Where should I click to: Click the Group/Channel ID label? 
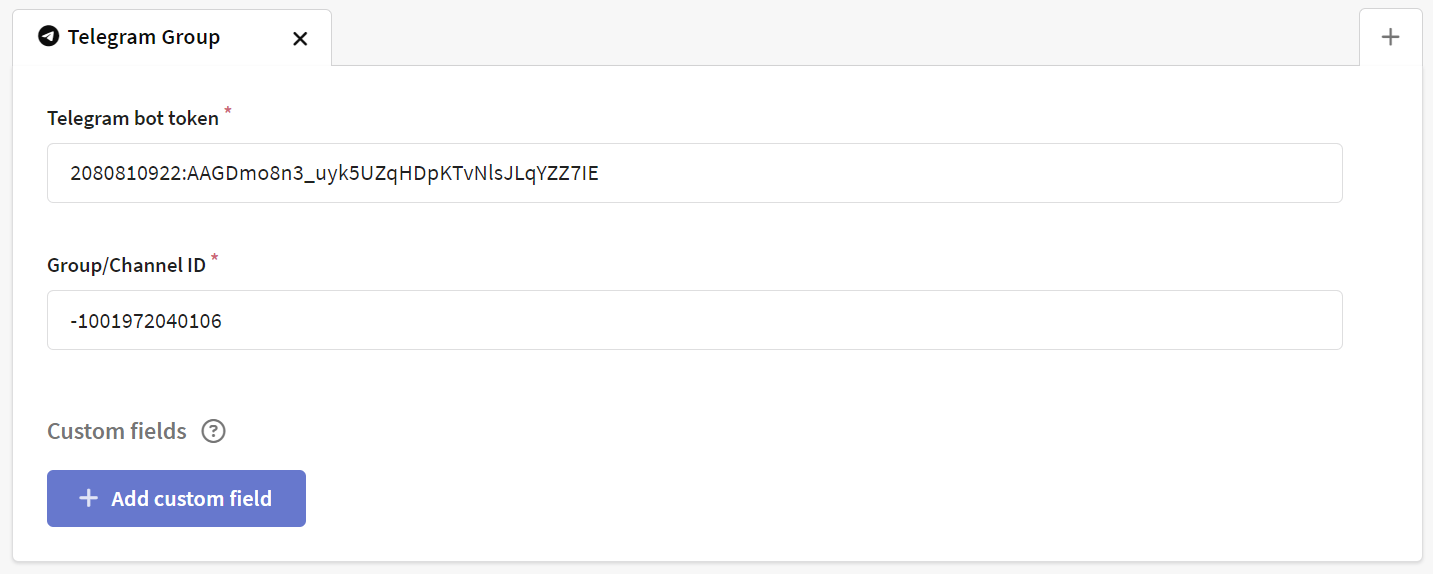click(126, 265)
